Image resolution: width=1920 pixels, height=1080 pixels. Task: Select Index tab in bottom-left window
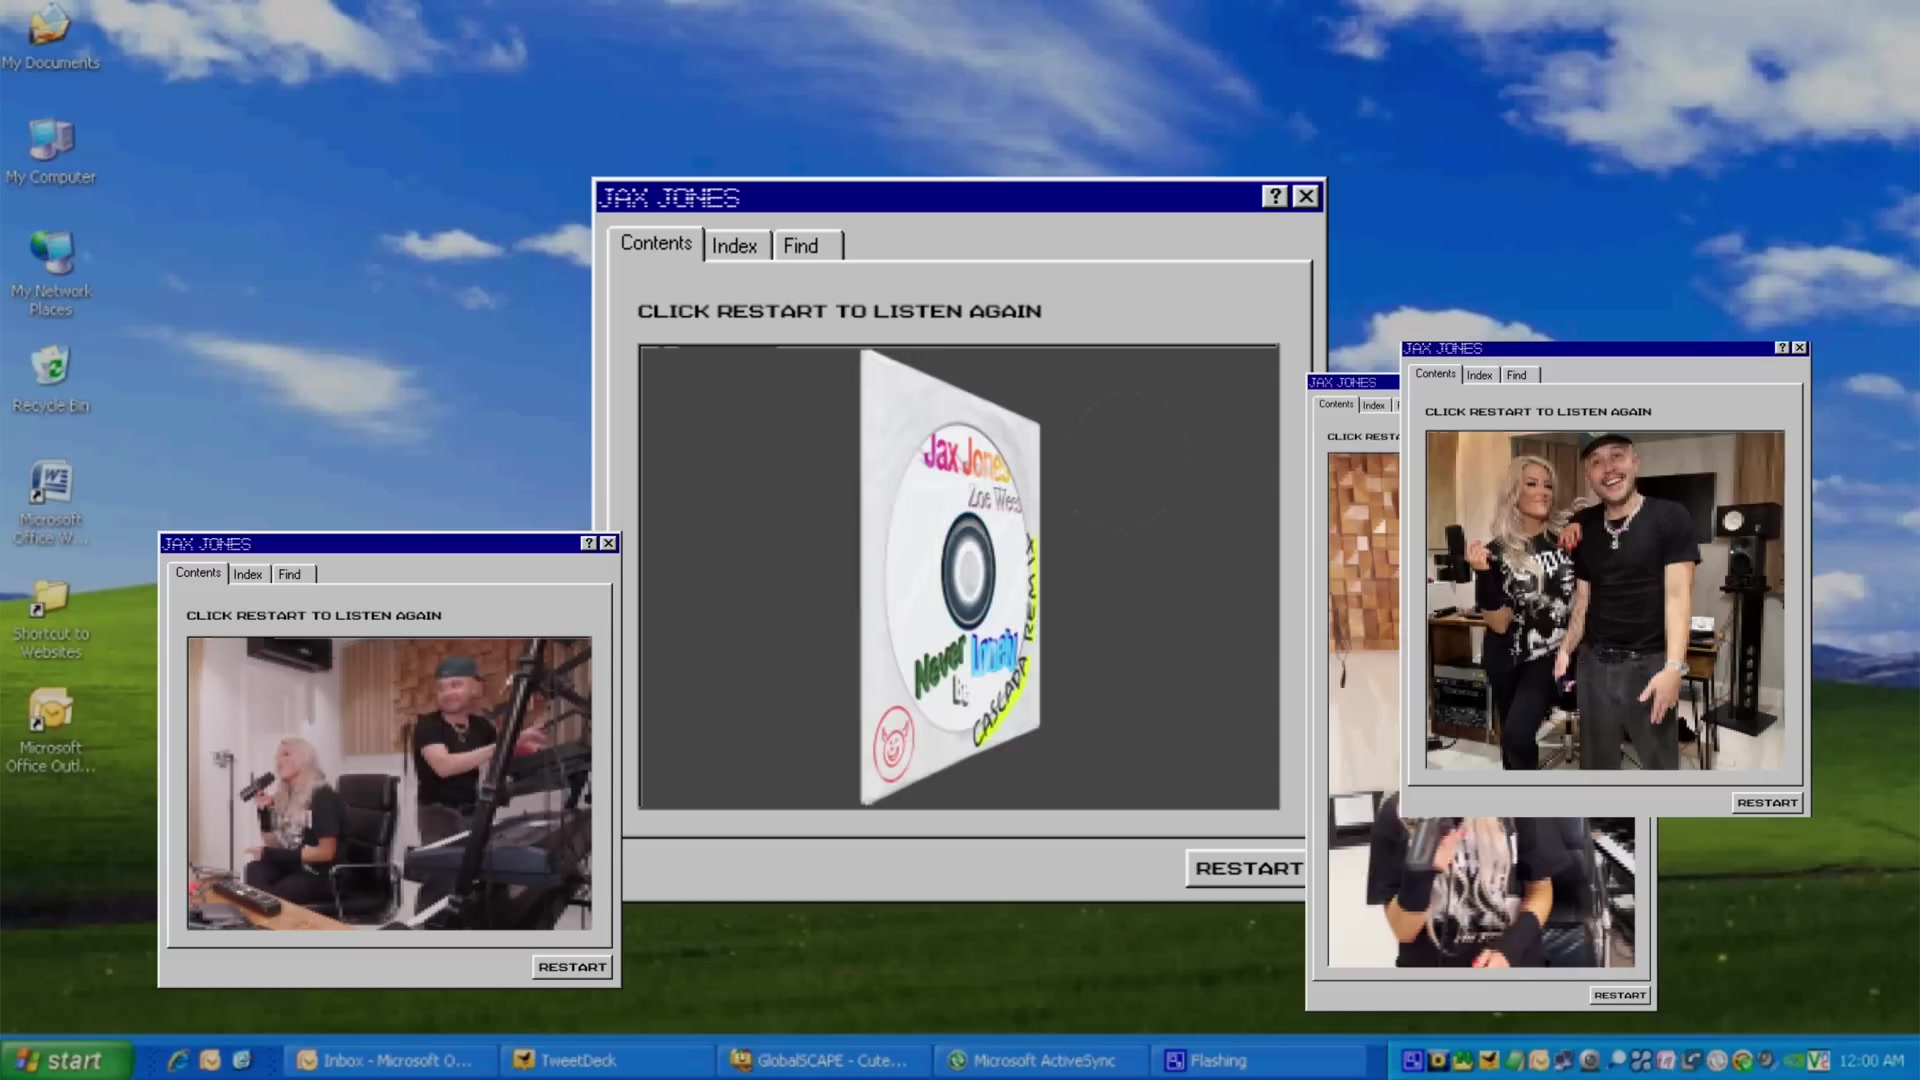[x=248, y=574]
